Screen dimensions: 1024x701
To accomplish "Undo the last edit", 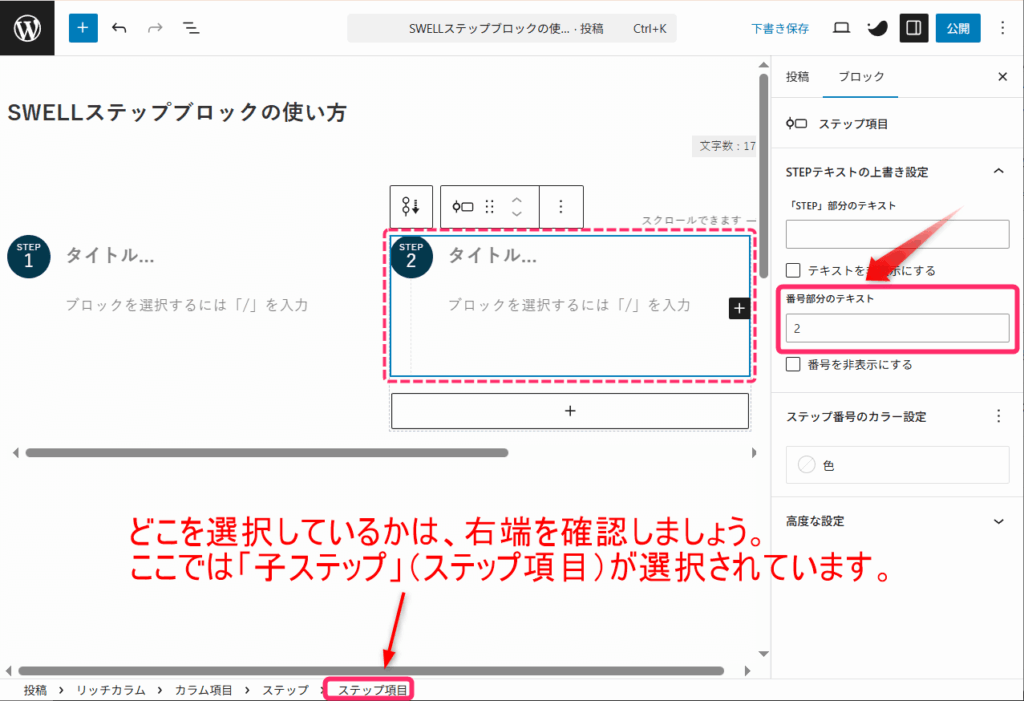I will pyautogui.click(x=120, y=28).
